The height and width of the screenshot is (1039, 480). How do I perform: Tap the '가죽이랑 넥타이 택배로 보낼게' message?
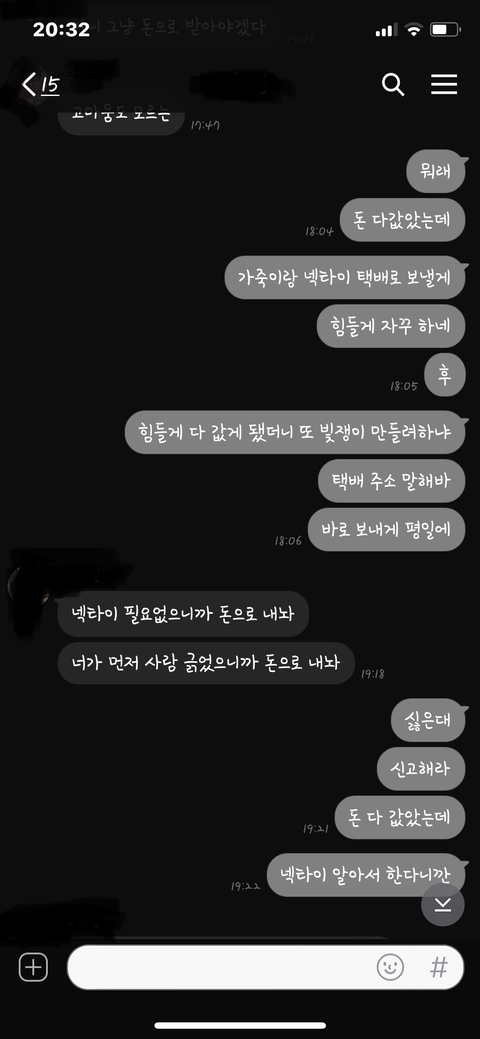click(x=345, y=277)
